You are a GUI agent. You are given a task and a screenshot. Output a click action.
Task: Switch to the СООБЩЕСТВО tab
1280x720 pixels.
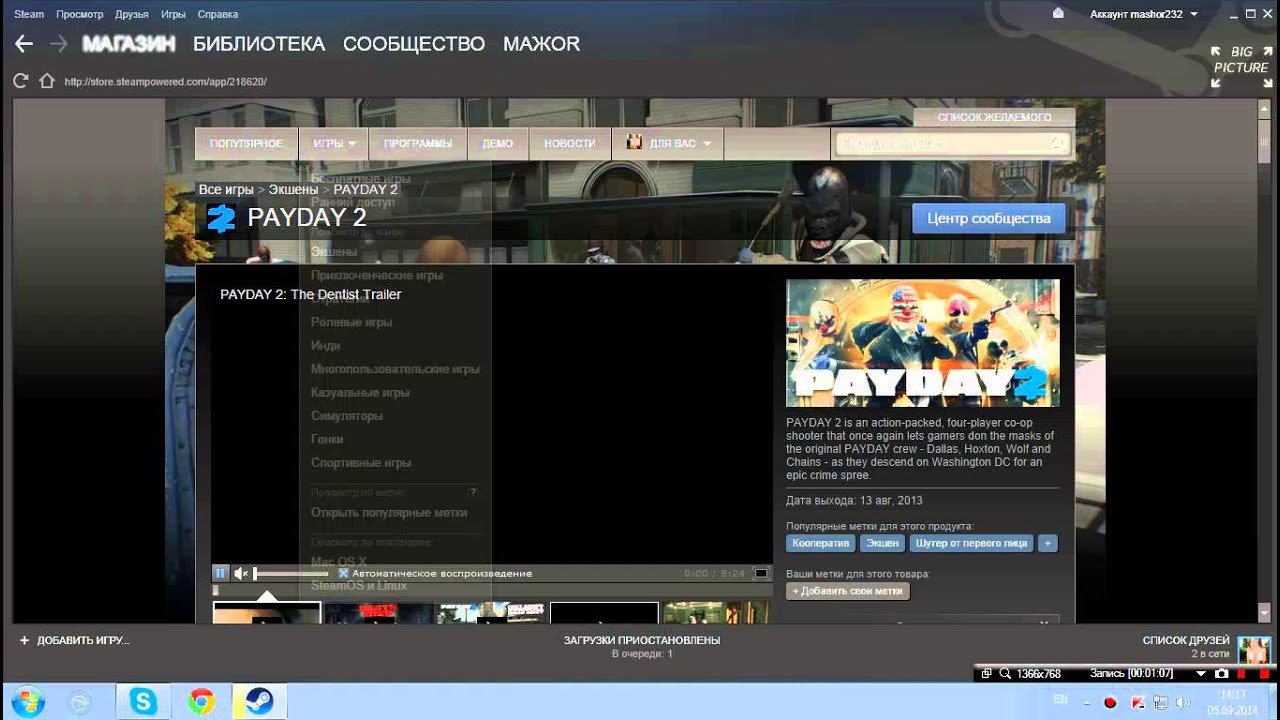click(x=414, y=44)
